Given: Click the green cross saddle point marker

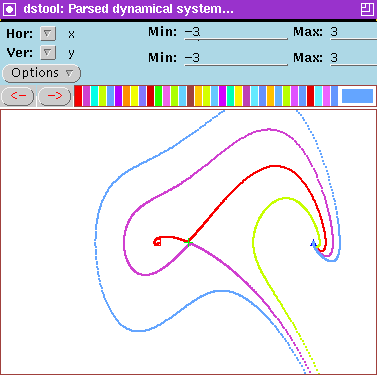Looking at the screenshot, I should pos(189,242).
